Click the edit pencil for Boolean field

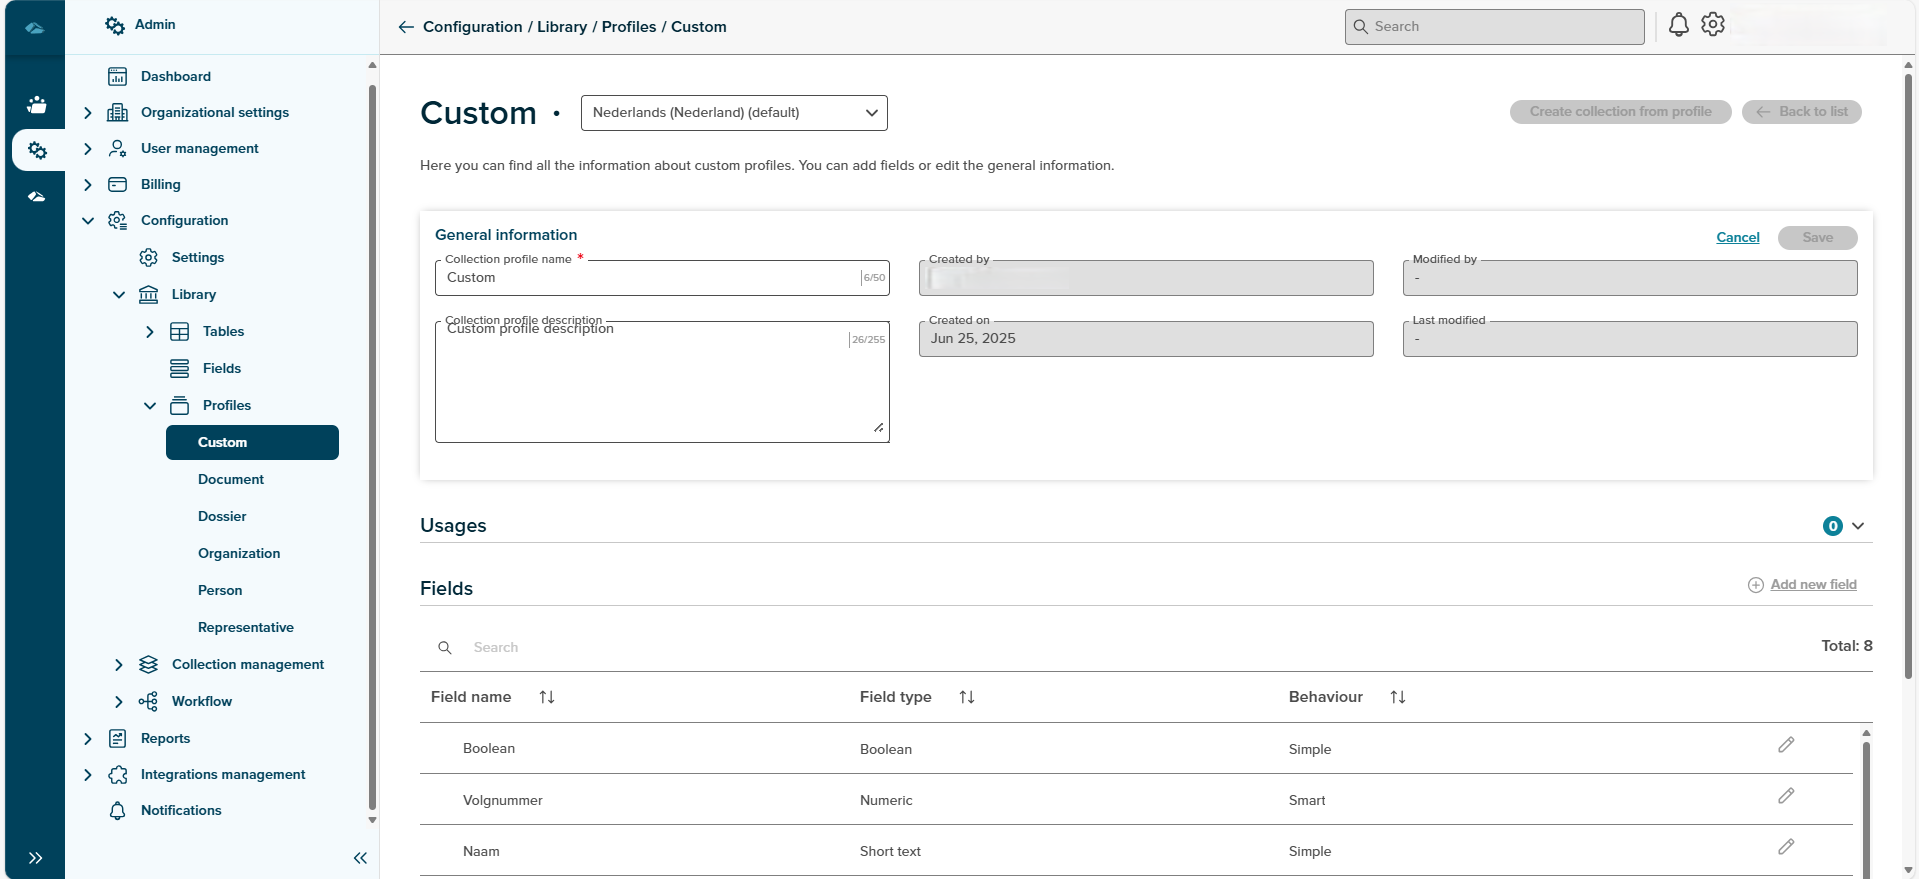1786,745
